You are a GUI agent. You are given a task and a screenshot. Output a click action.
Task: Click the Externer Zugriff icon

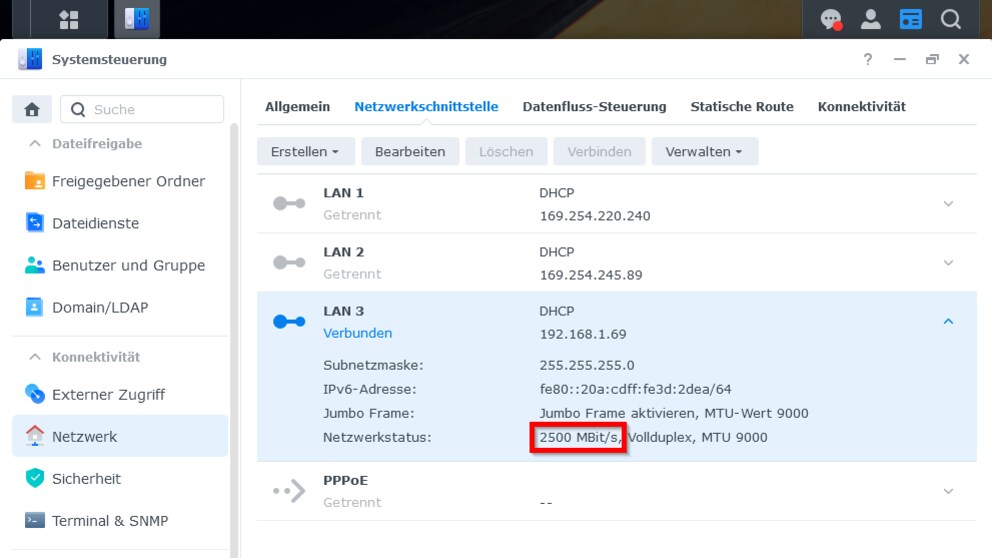tap(34, 394)
